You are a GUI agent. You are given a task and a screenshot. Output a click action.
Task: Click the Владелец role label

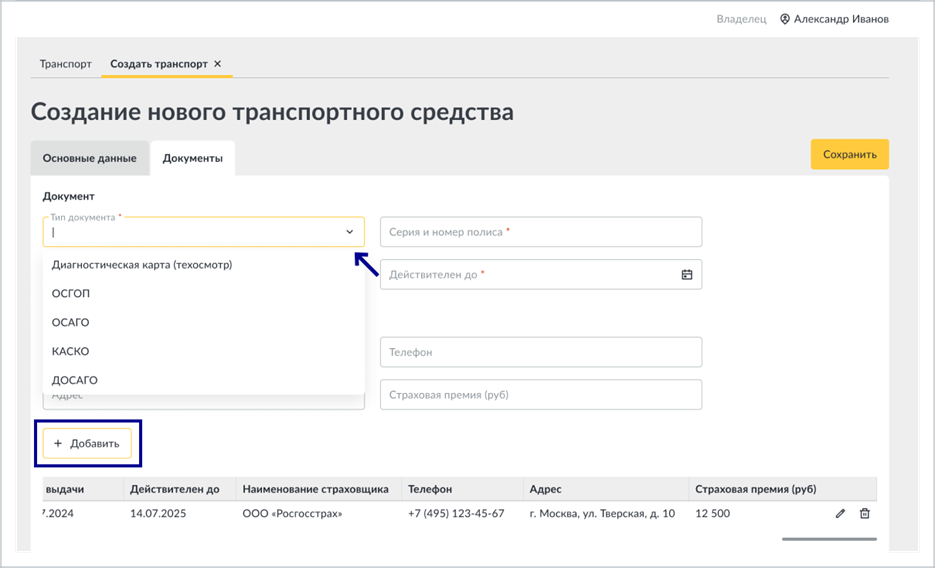[741, 19]
